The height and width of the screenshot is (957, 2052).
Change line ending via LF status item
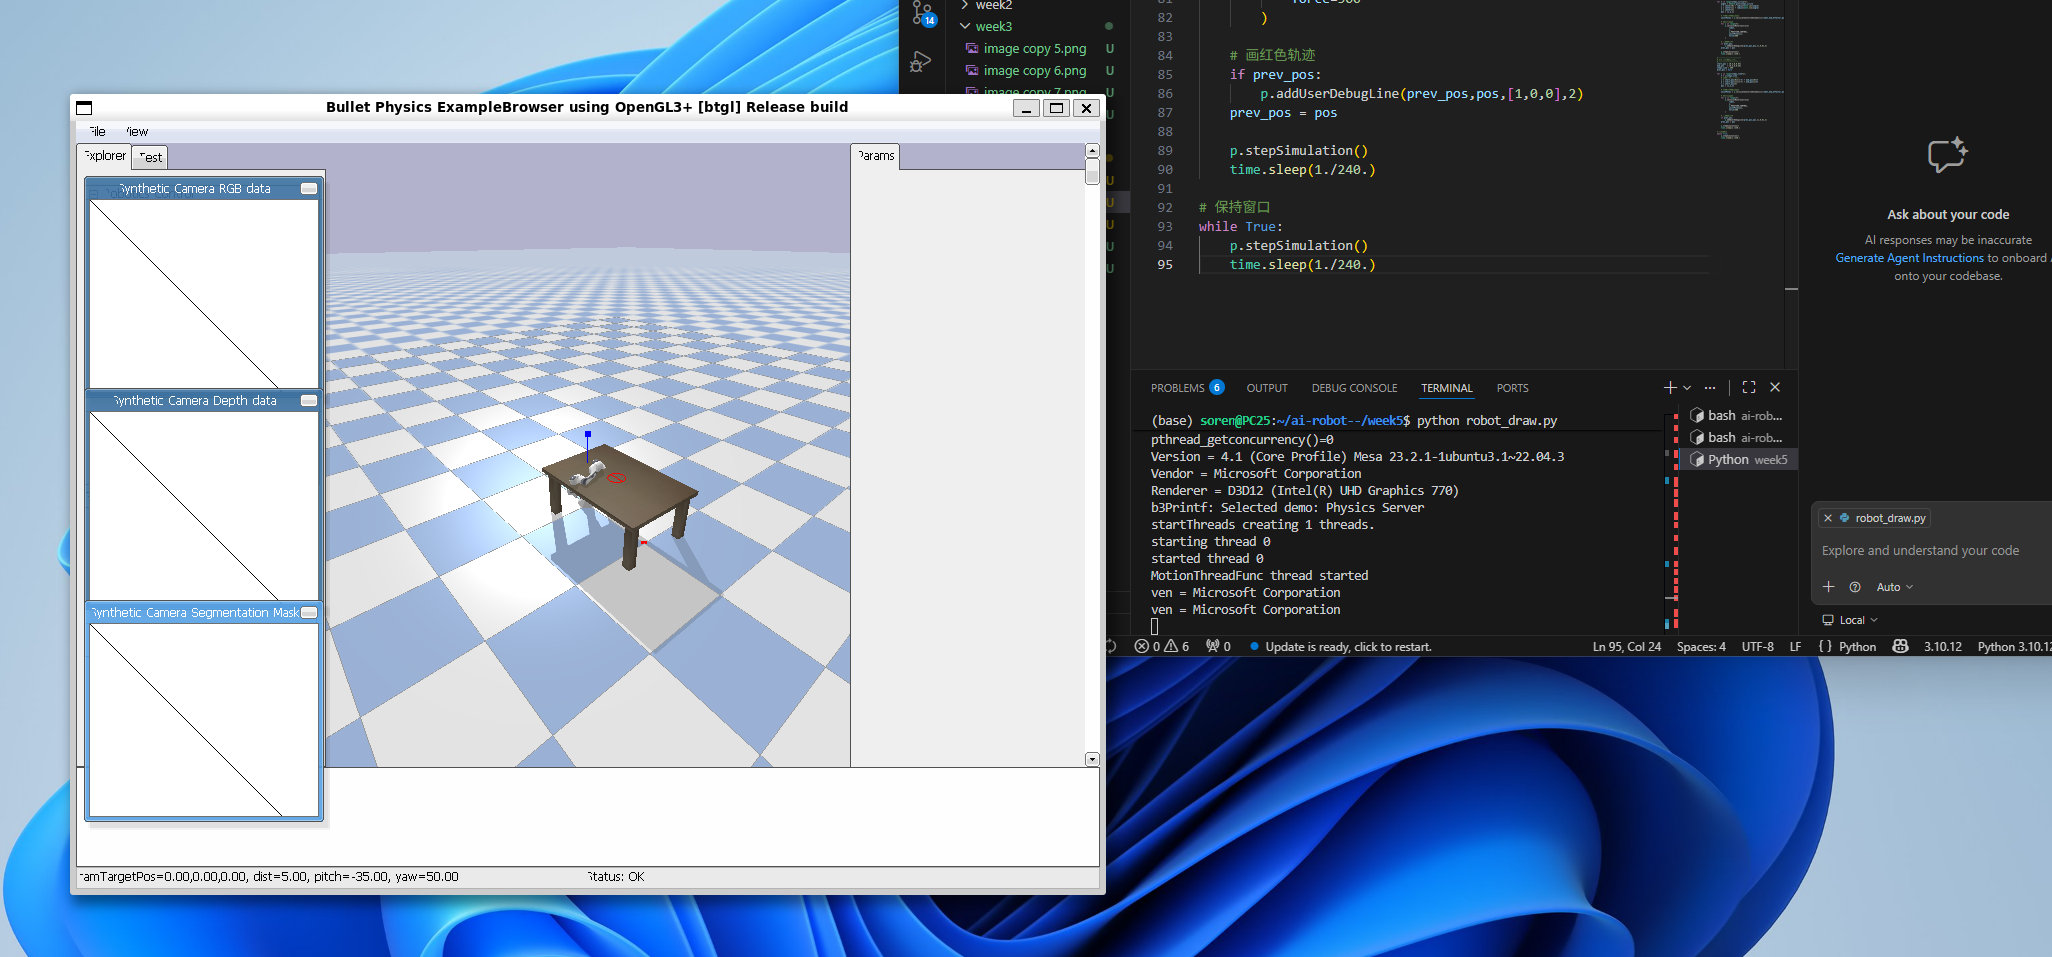[1795, 647]
